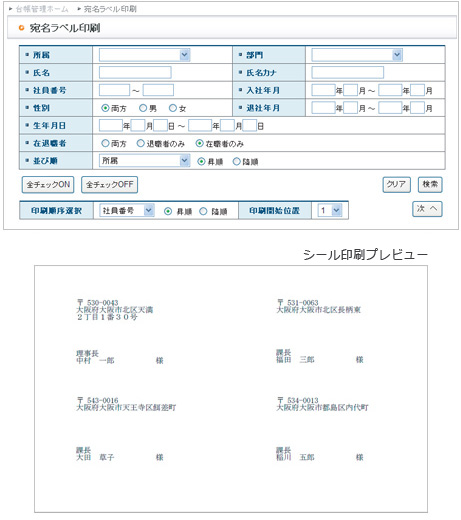This screenshot has width=461, height=520.
Task: Click the 次へ button
Action: [x=427, y=209]
